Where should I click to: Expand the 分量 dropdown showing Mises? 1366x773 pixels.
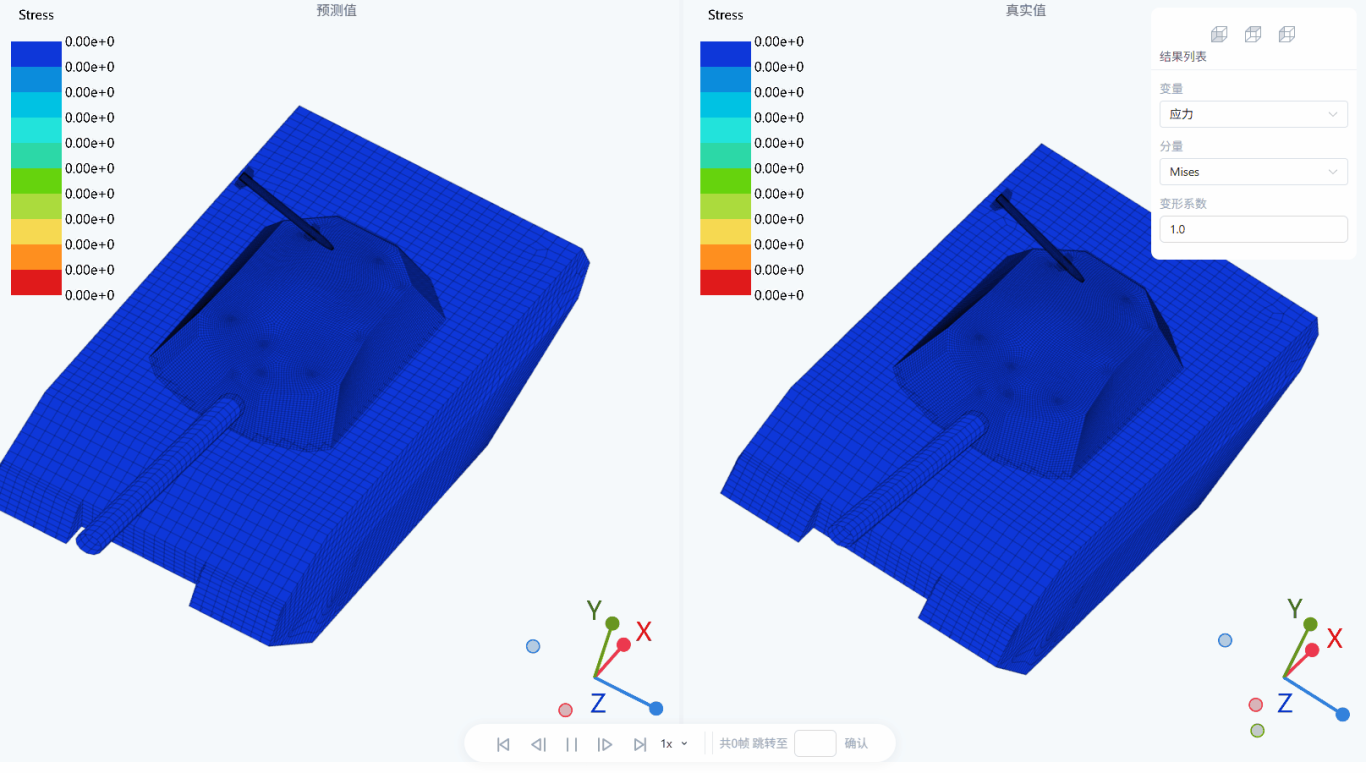[1253, 172]
